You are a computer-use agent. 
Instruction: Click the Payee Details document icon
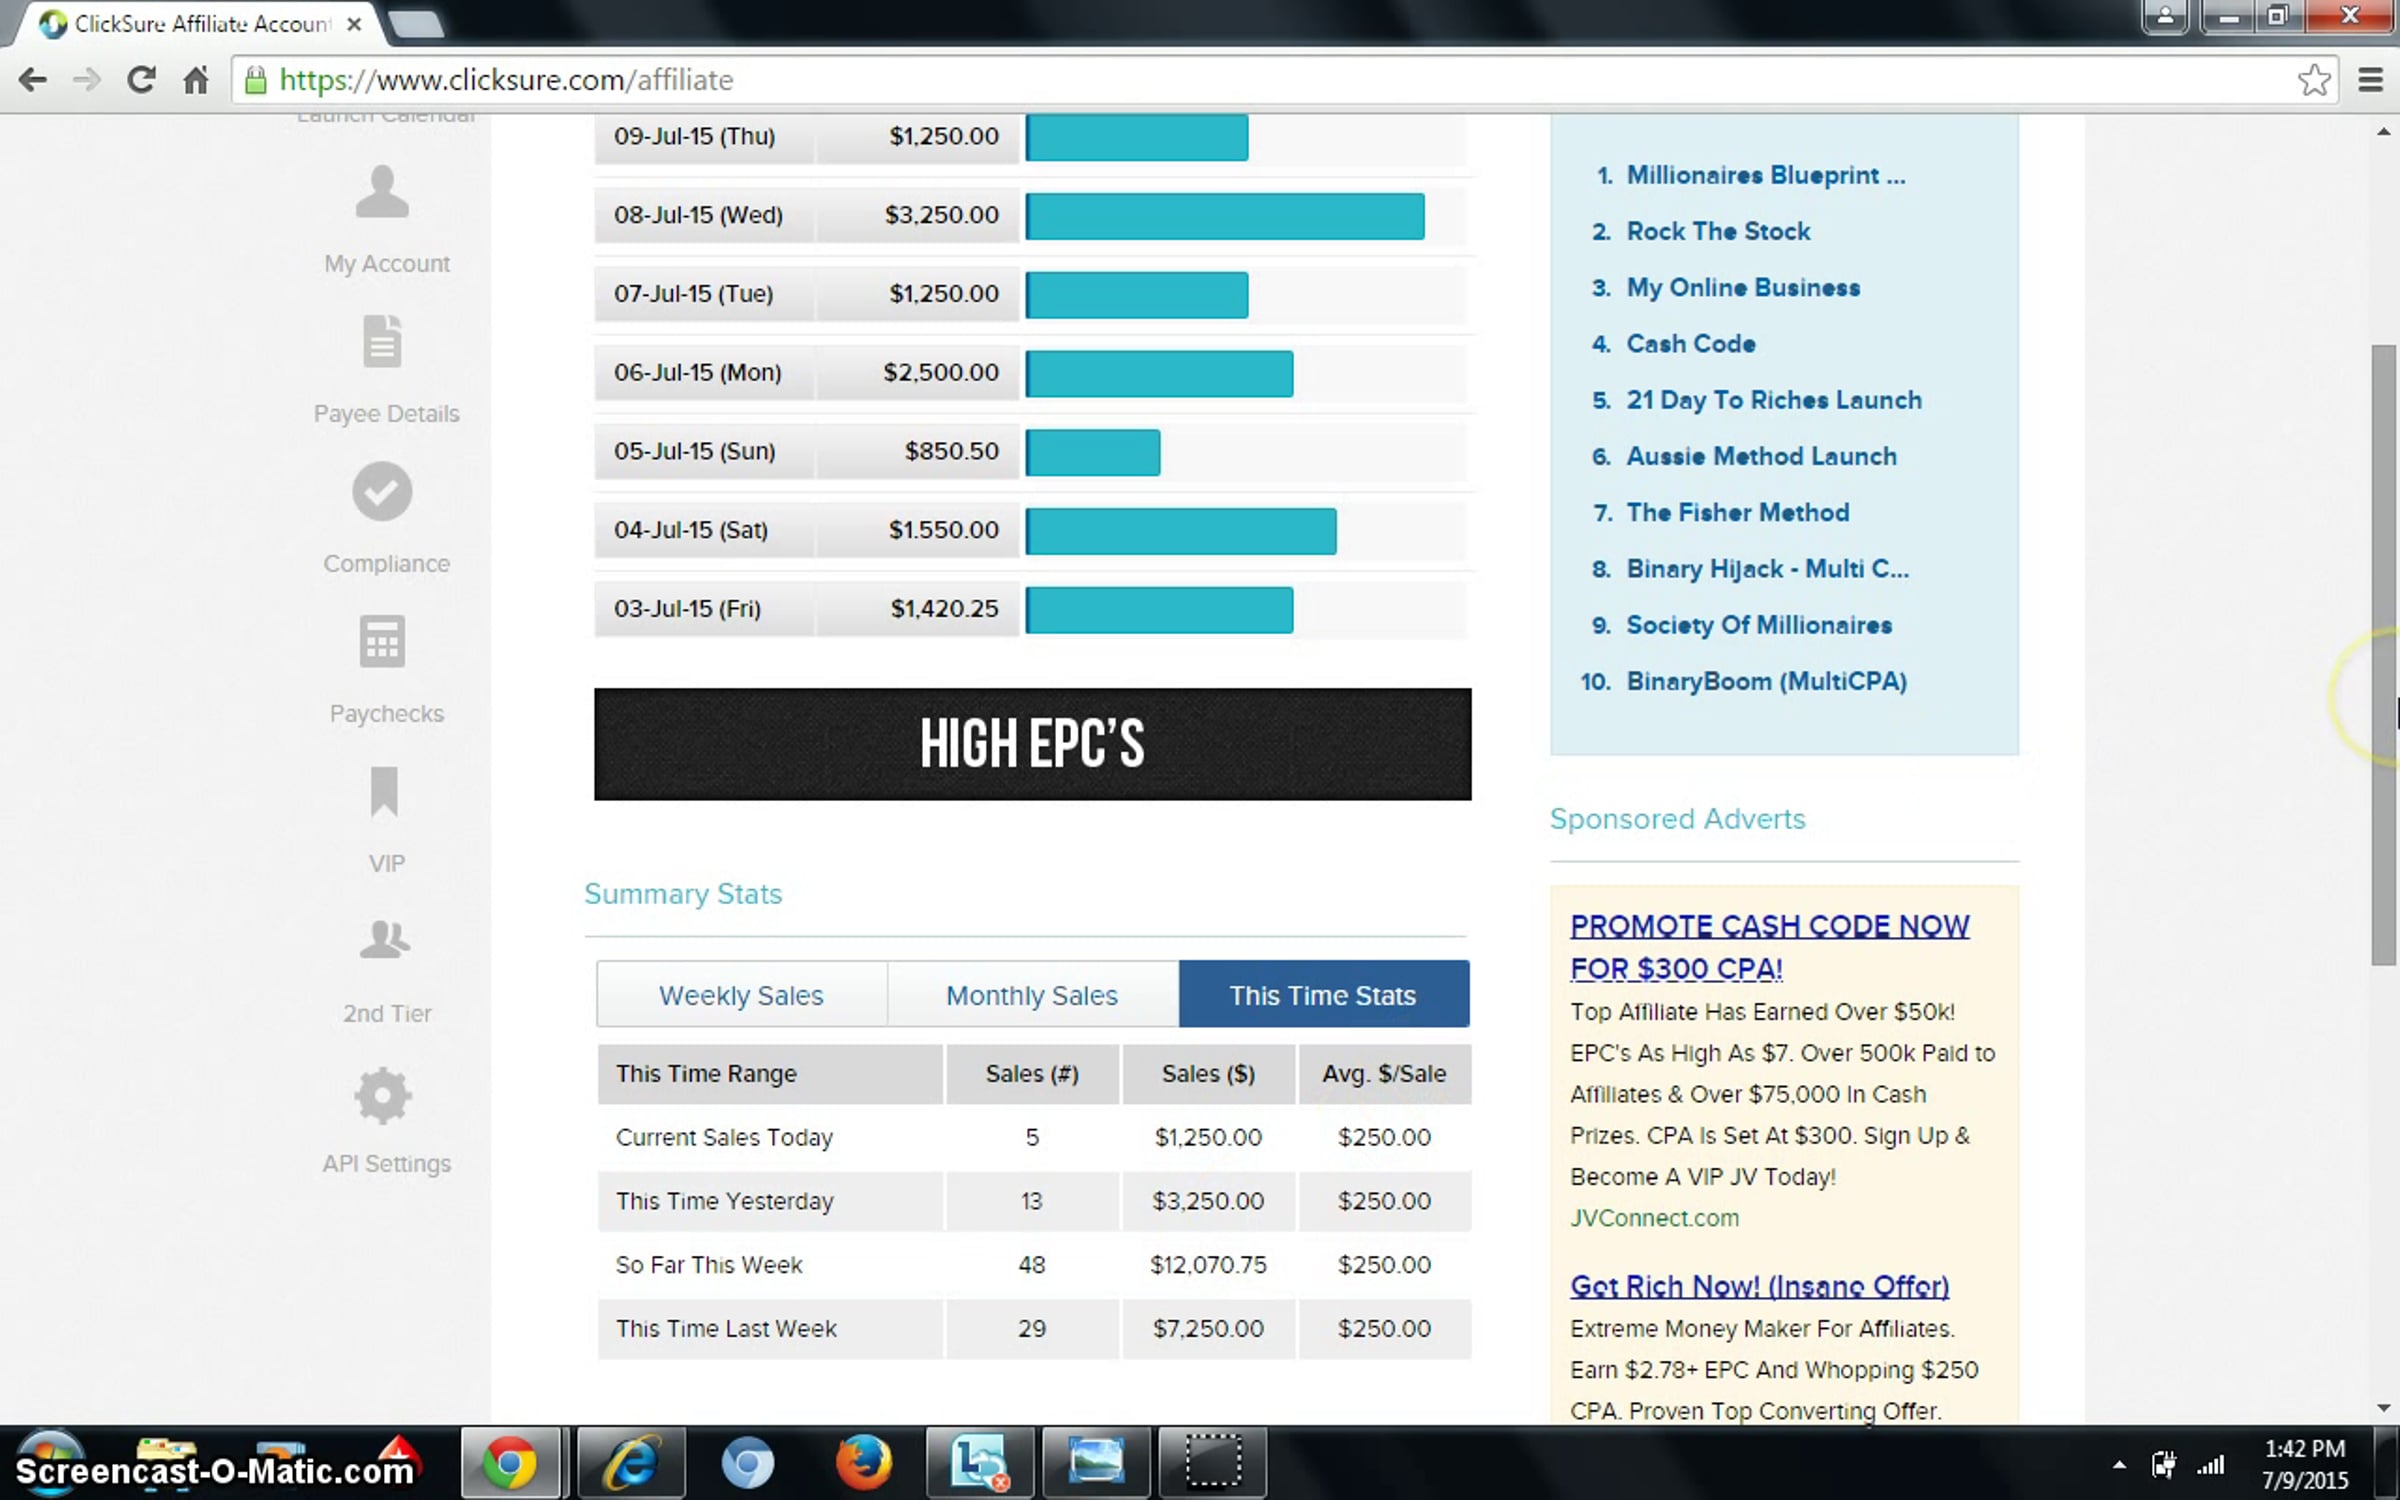382,341
